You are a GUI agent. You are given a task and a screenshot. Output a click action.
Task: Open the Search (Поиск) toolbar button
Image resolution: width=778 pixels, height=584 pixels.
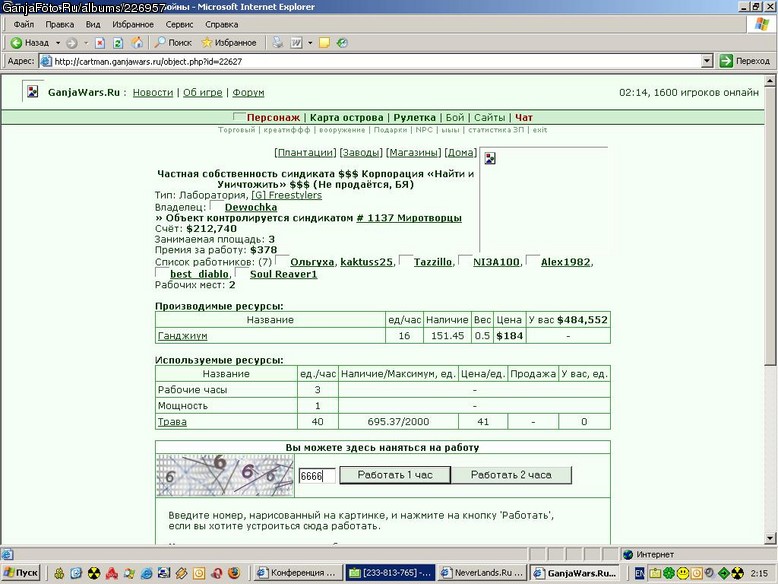click(x=173, y=43)
